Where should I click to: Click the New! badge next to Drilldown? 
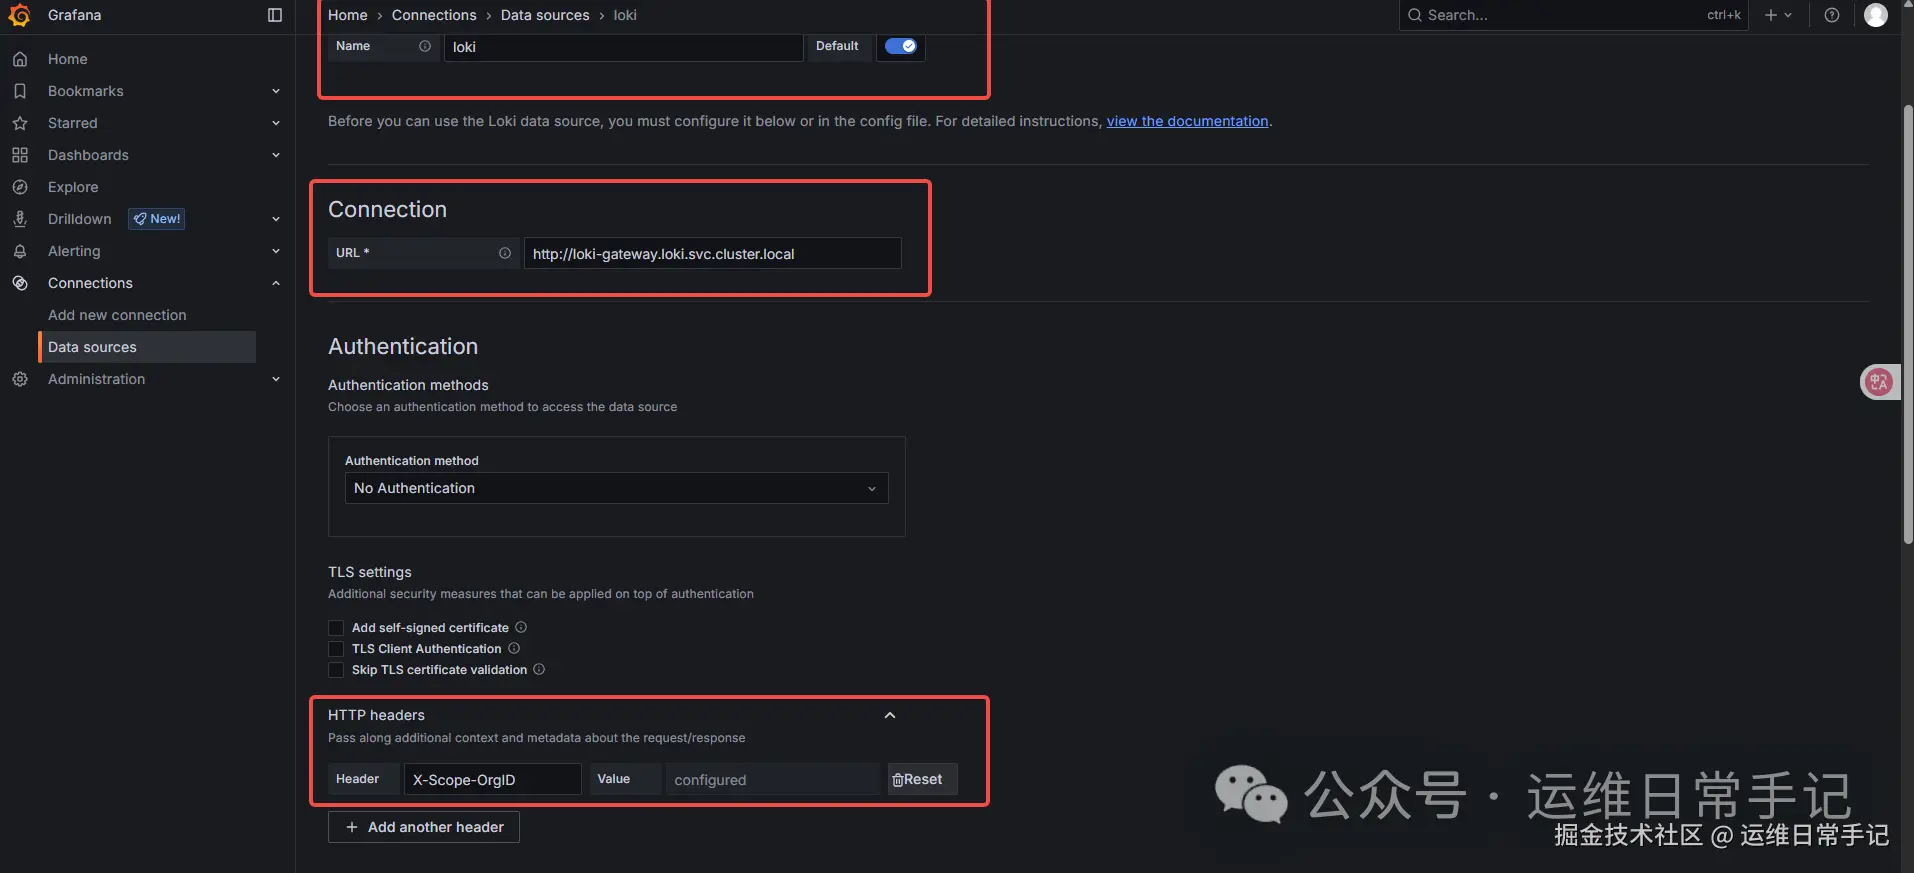157,219
